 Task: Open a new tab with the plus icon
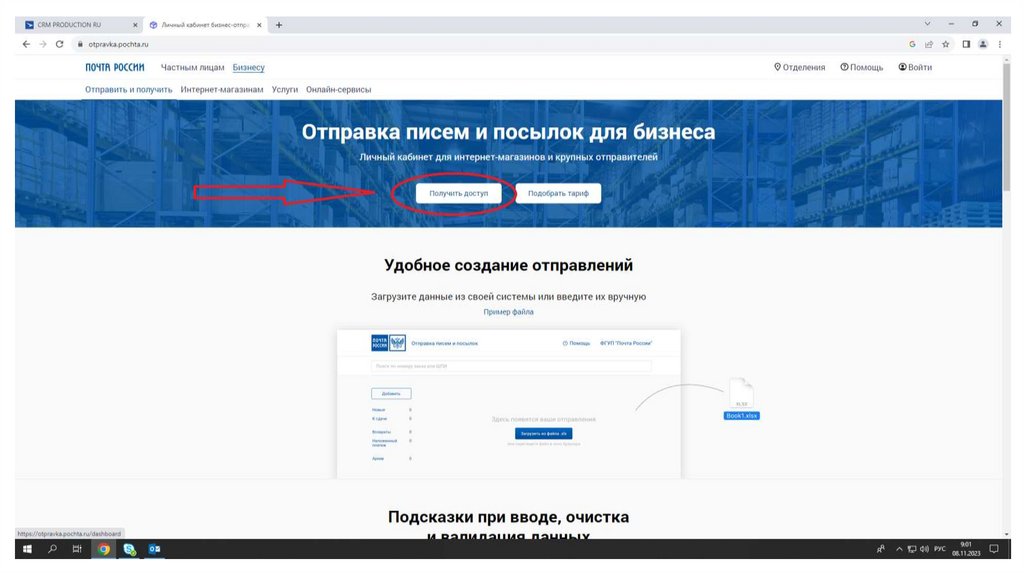[279, 25]
